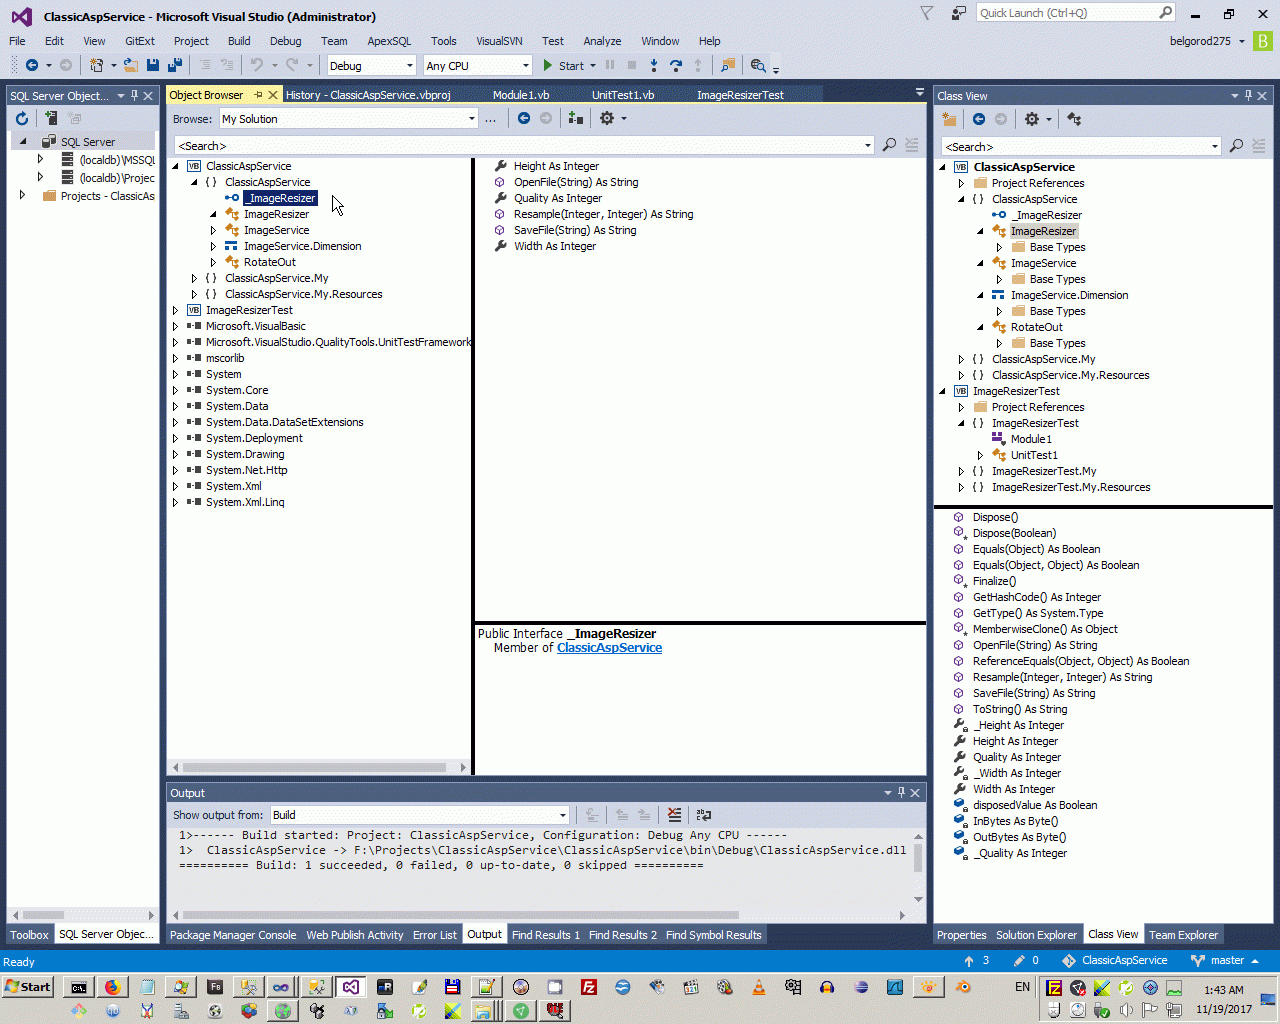Click the Back arrow in Class View

[979, 119]
